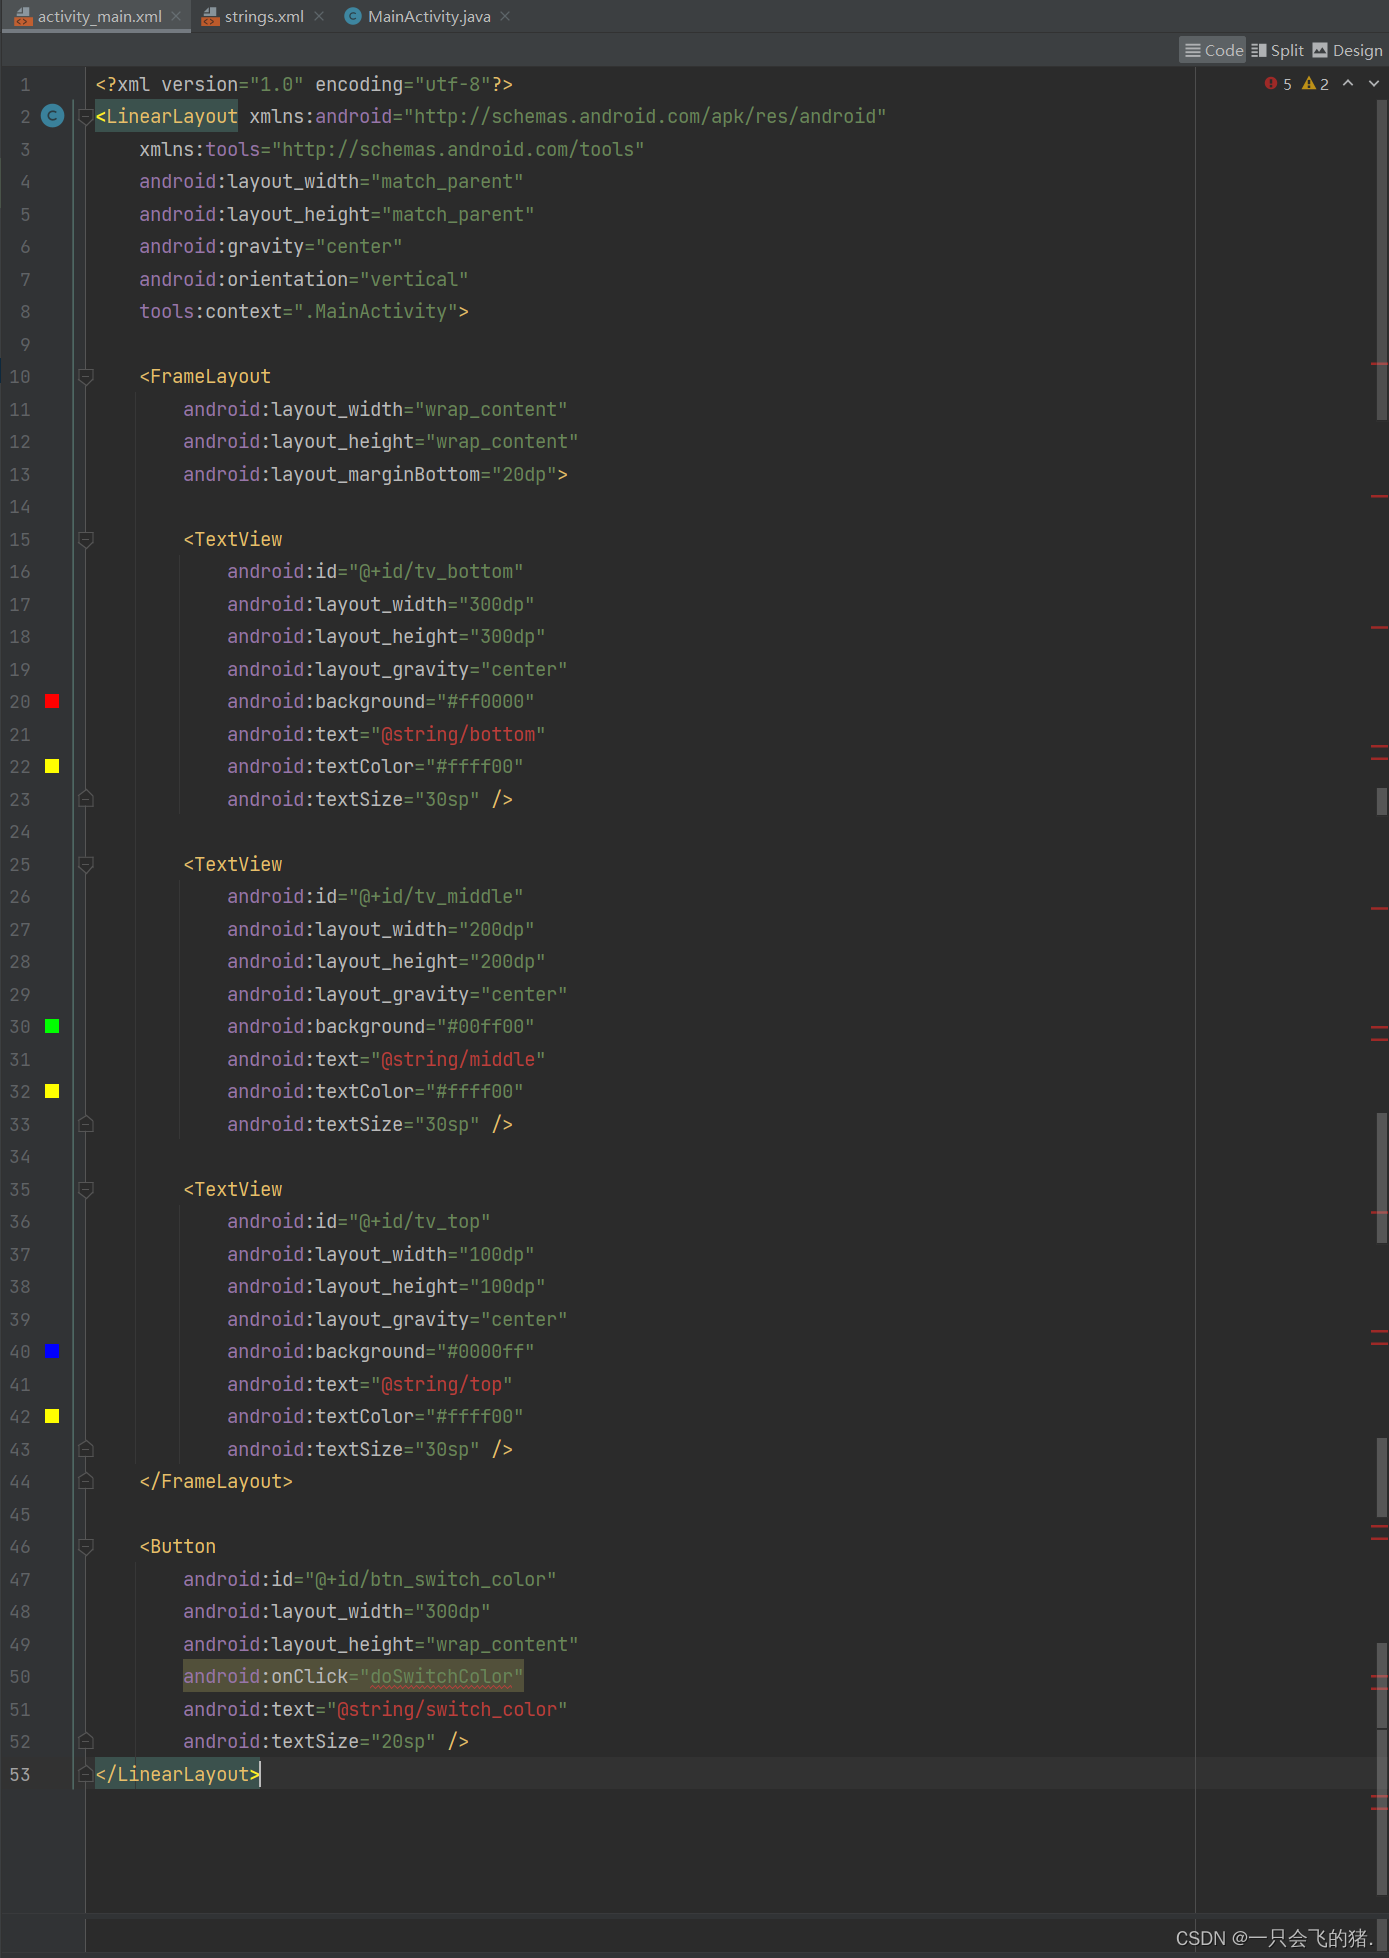Click the @string/top reference
The width and height of the screenshot is (1389, 1958).
tap(442, 1384)
